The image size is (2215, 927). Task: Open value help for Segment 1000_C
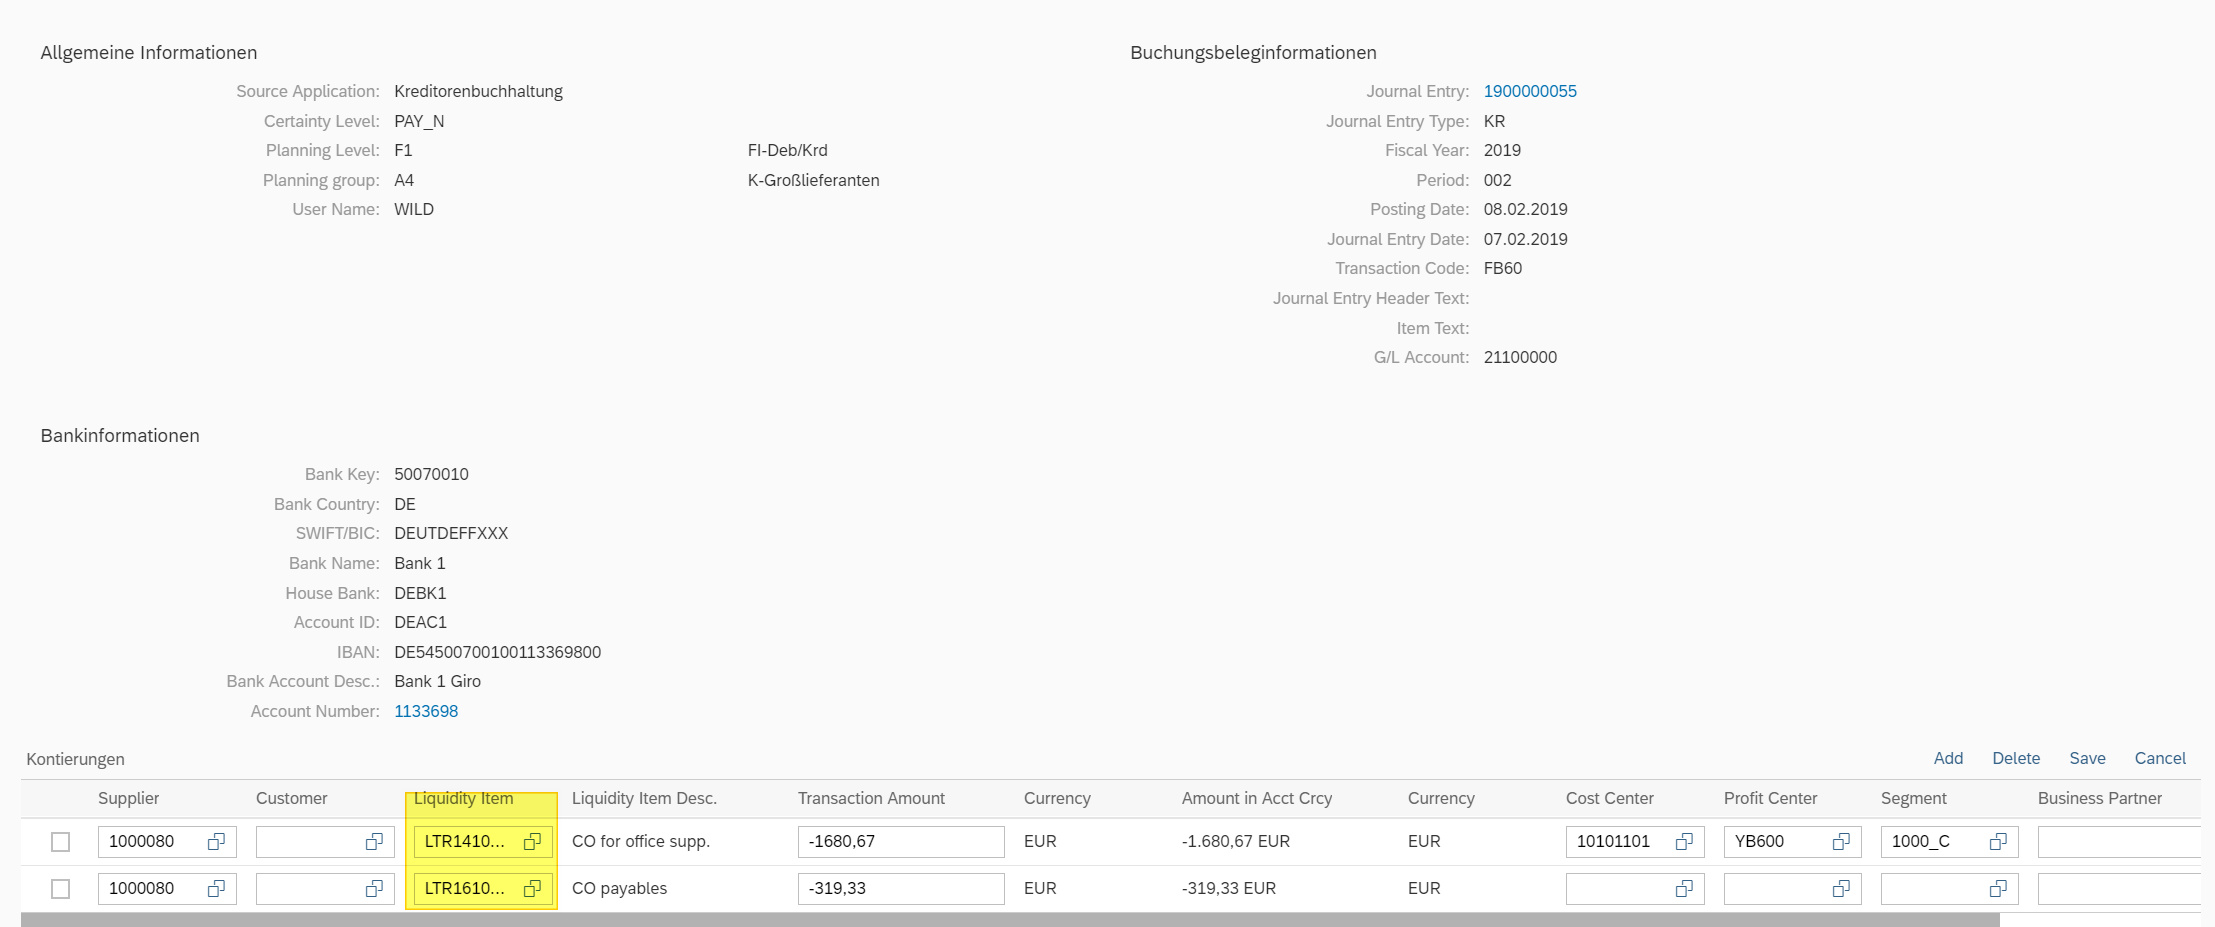[1998, 842]
